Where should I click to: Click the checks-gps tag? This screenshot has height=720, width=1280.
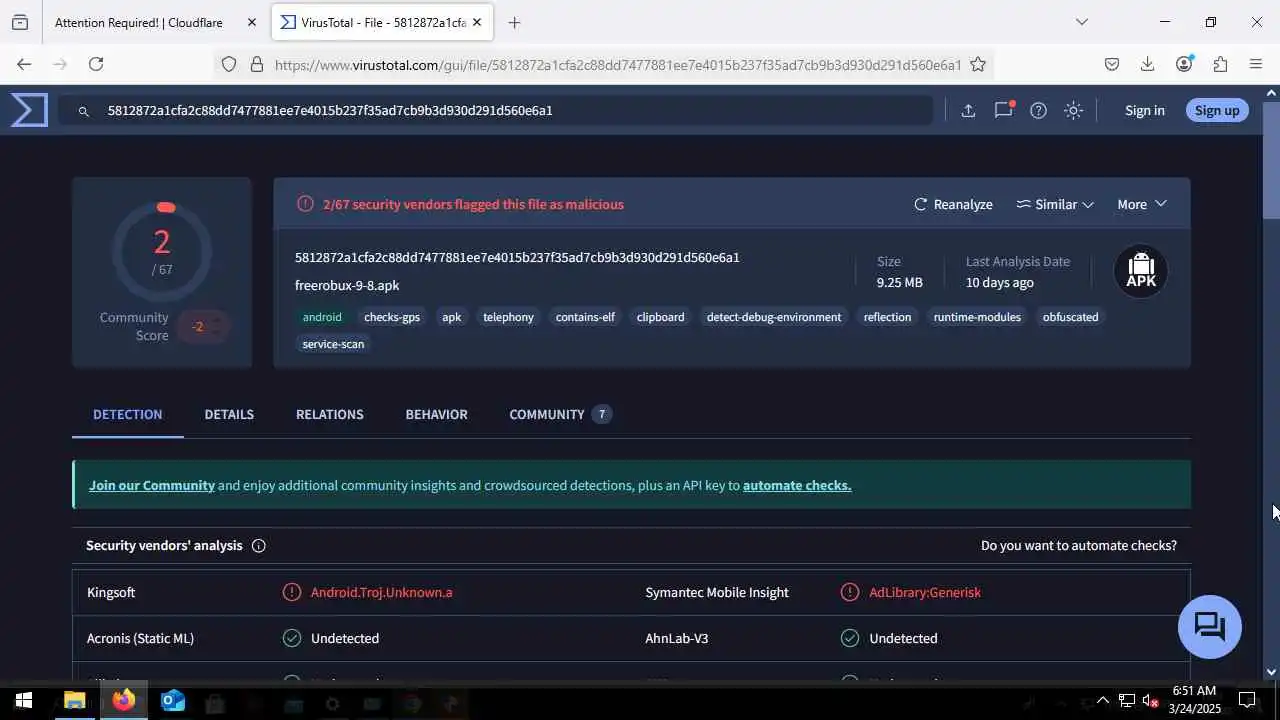(x=392, y=317)
